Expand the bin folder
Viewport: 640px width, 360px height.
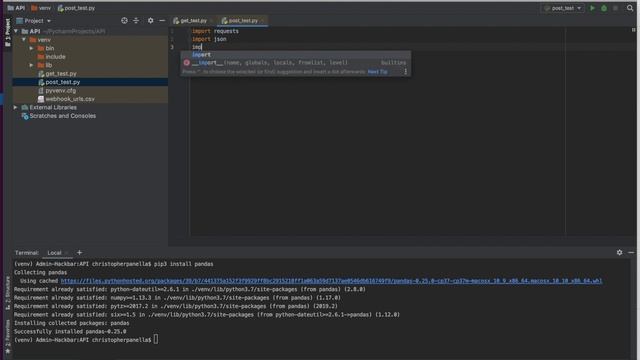pos(31,48)
